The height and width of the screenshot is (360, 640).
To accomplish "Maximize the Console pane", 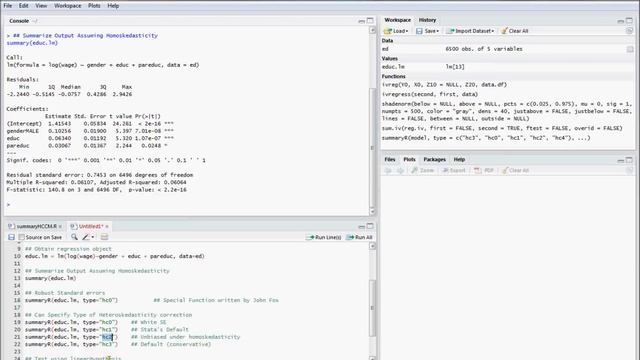I will pos(370,20).
